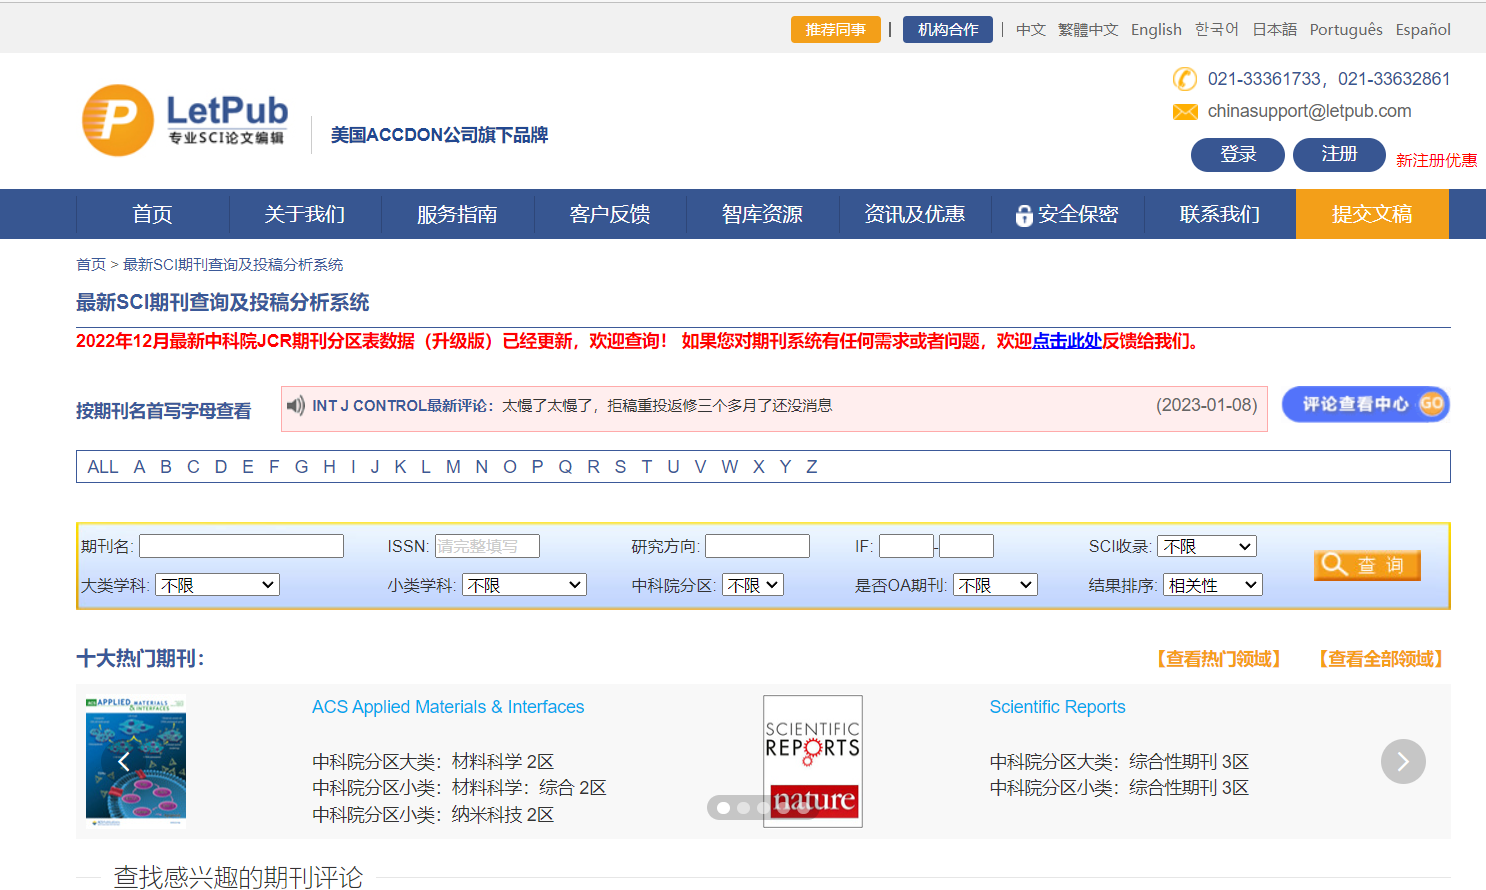
Task: Click the 研究方向 input field
Action: point(757,546)
